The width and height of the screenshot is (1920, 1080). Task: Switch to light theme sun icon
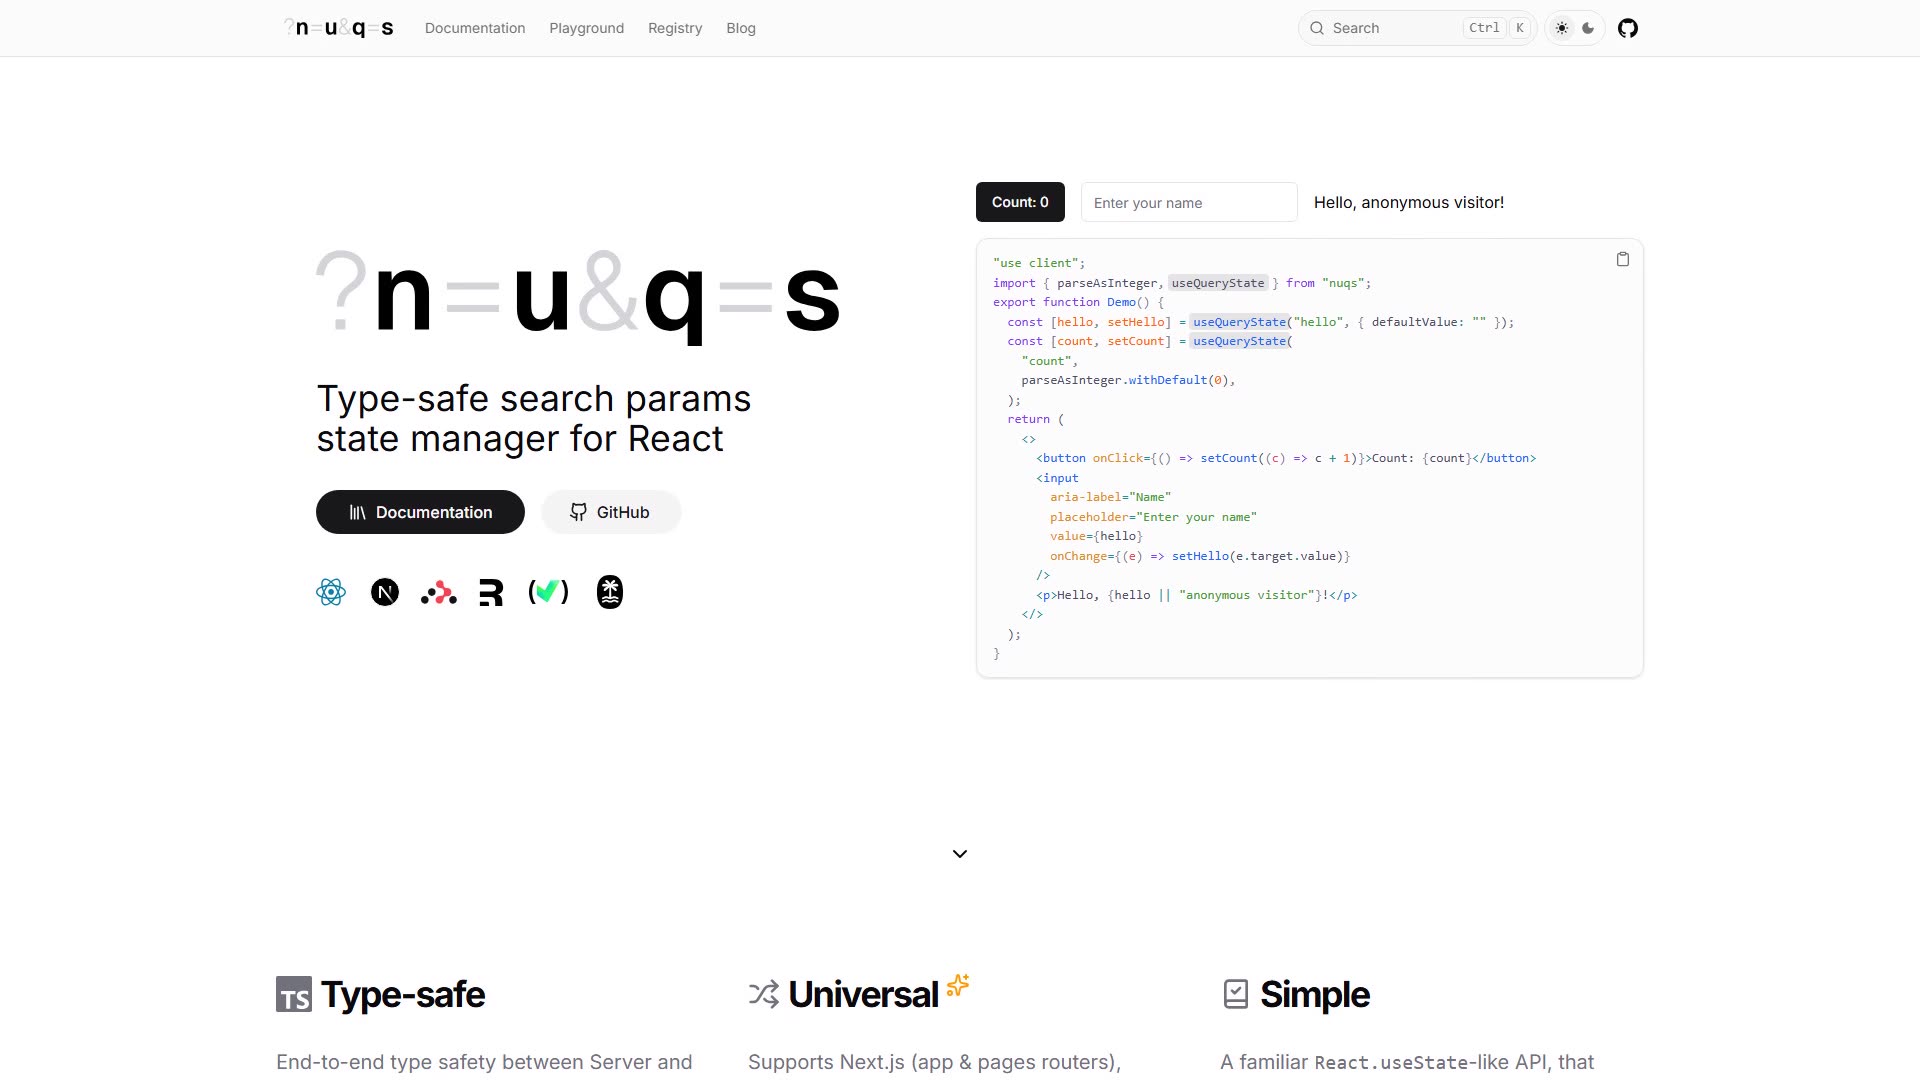pos(1562,28)
